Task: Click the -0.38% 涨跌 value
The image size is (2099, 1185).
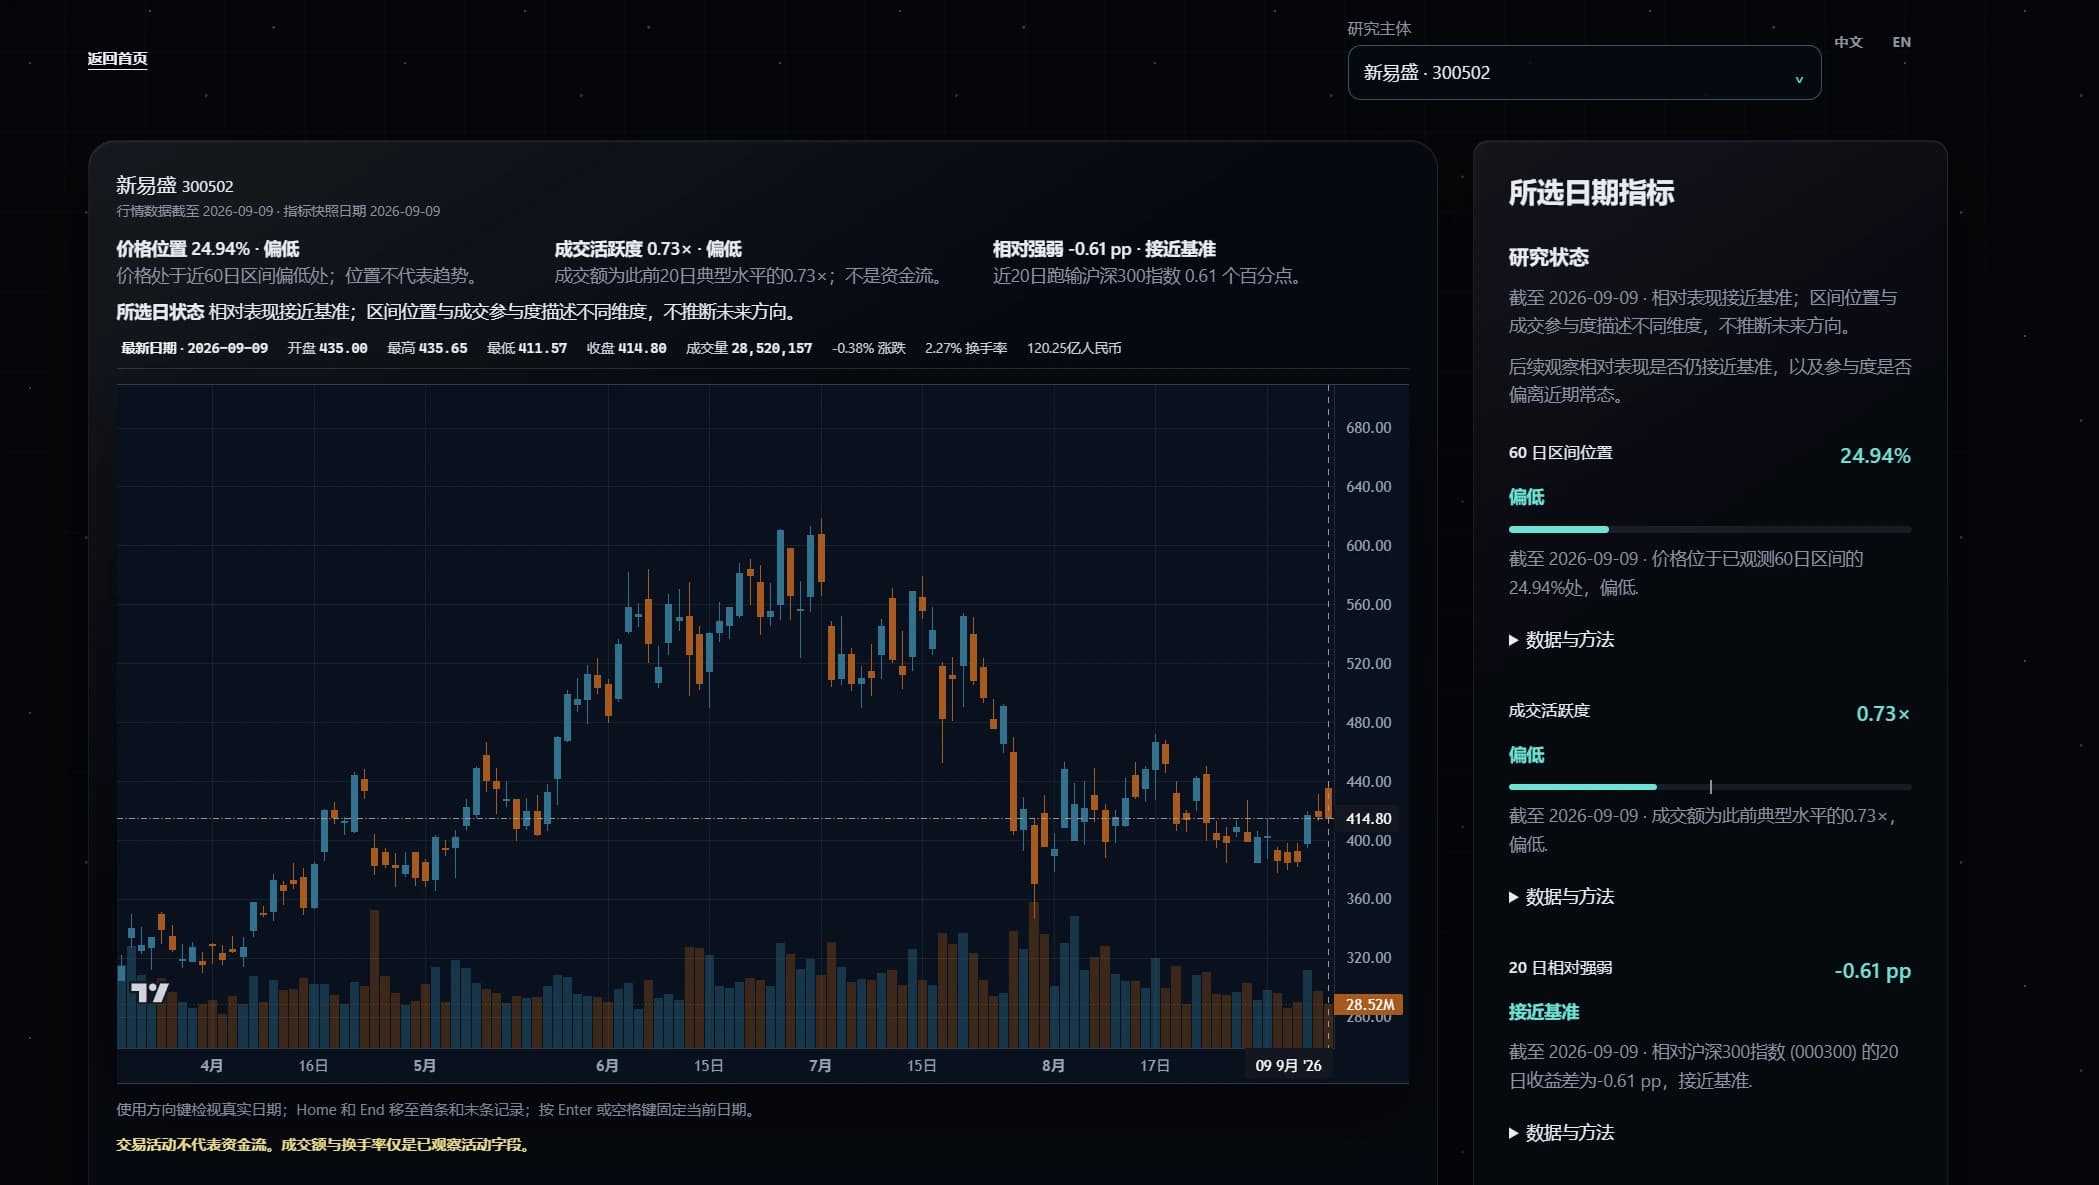Action: (x=868, y=348)
